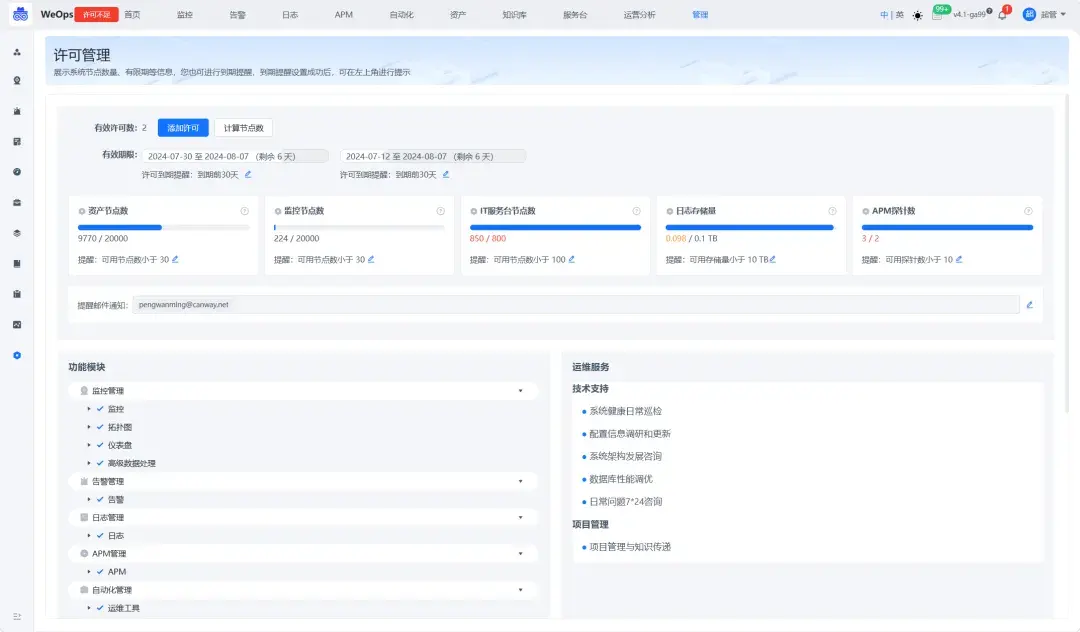This screenshot has height=632, width=1080.
Task: Open the message icon with 99+ badge
Action: pos(938,14)
